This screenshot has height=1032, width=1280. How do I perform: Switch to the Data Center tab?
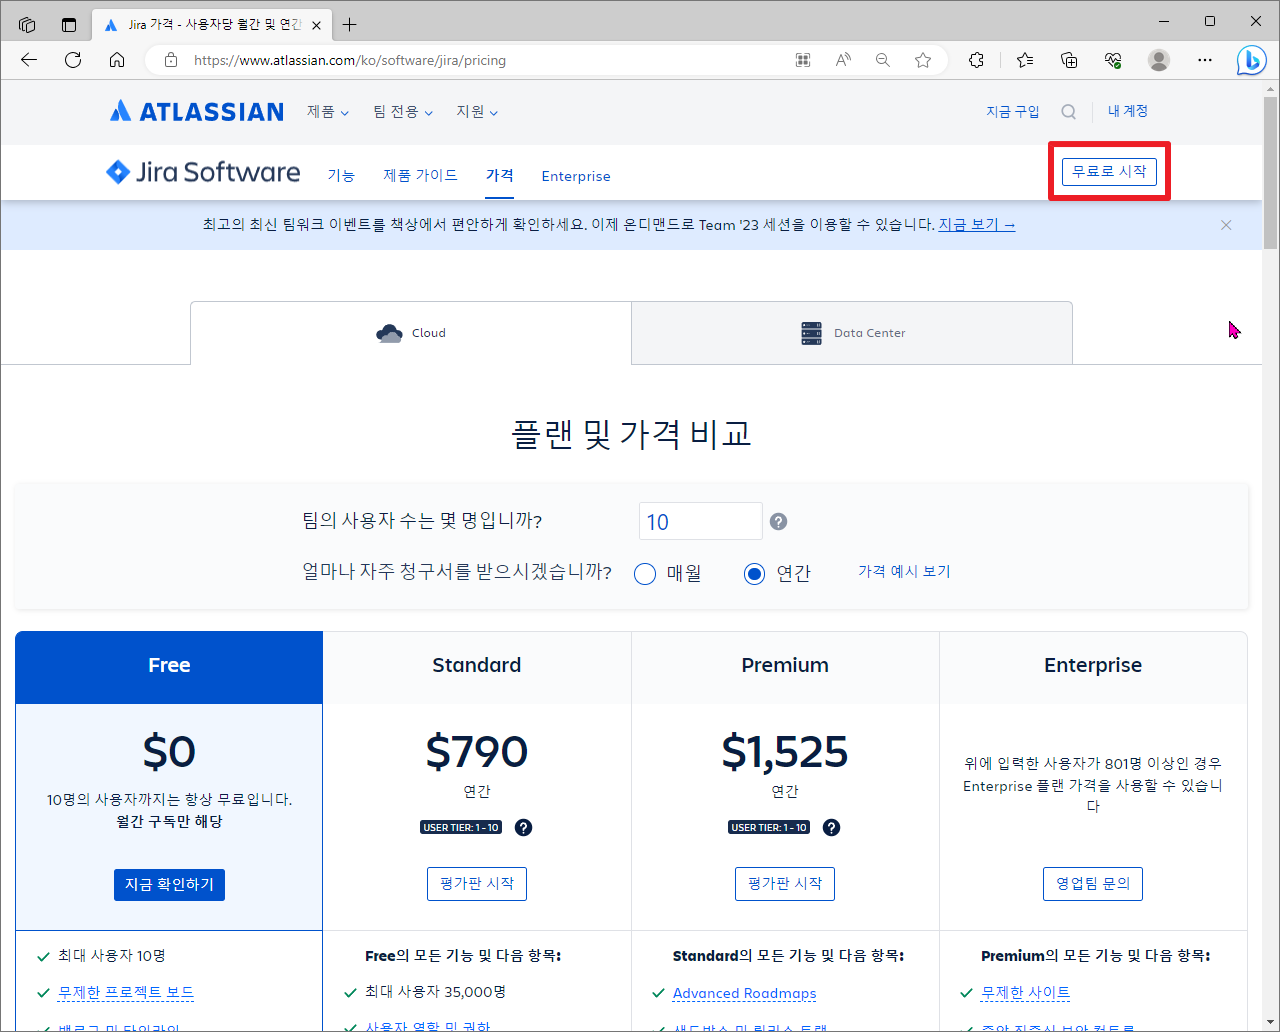[x=852, y=333]
